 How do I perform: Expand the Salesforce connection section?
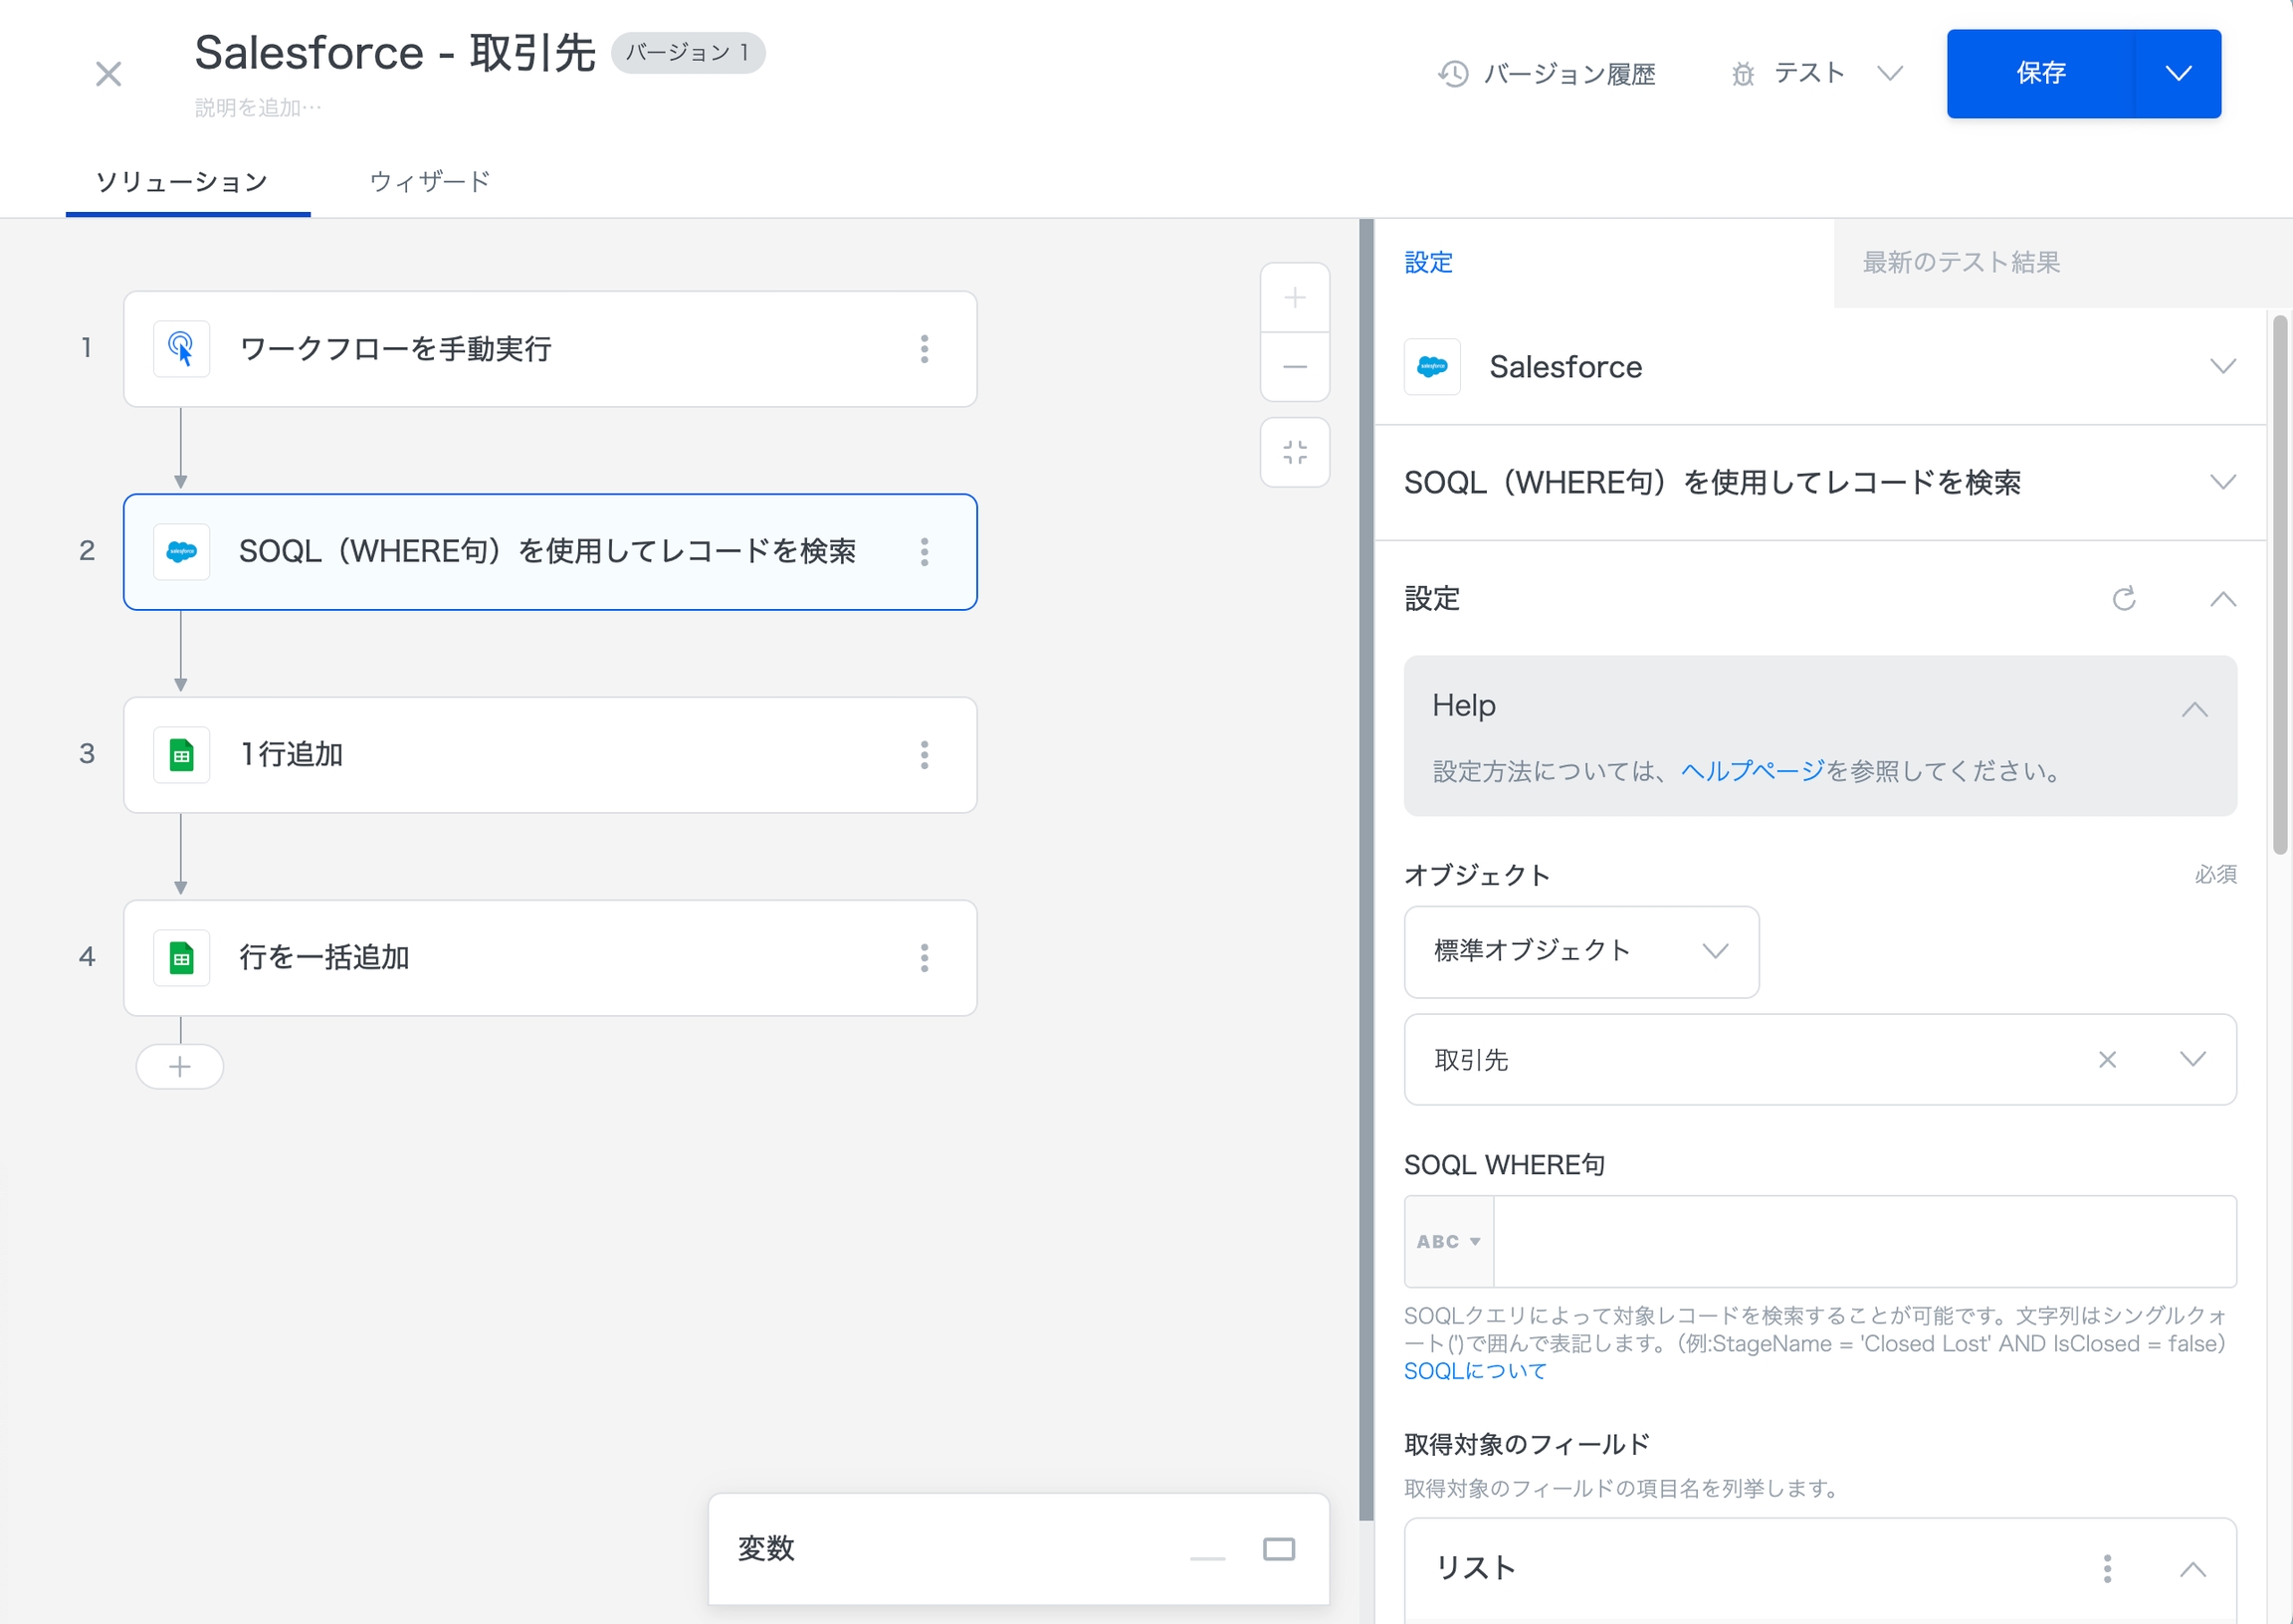(x=2222, y=366)
